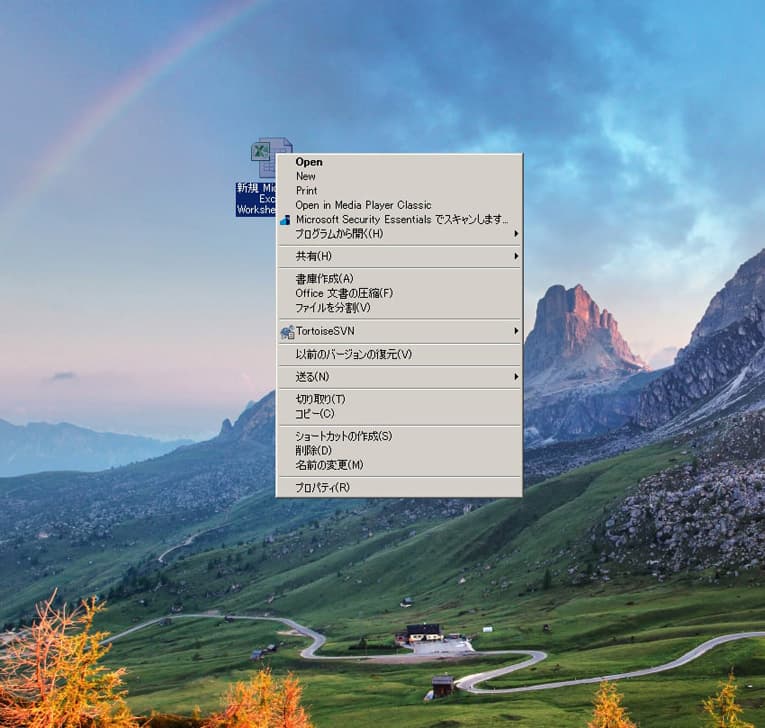The image size is (765, 728).
Task: Choose 削除(D) to delete the file
Action: click(314, 451)
